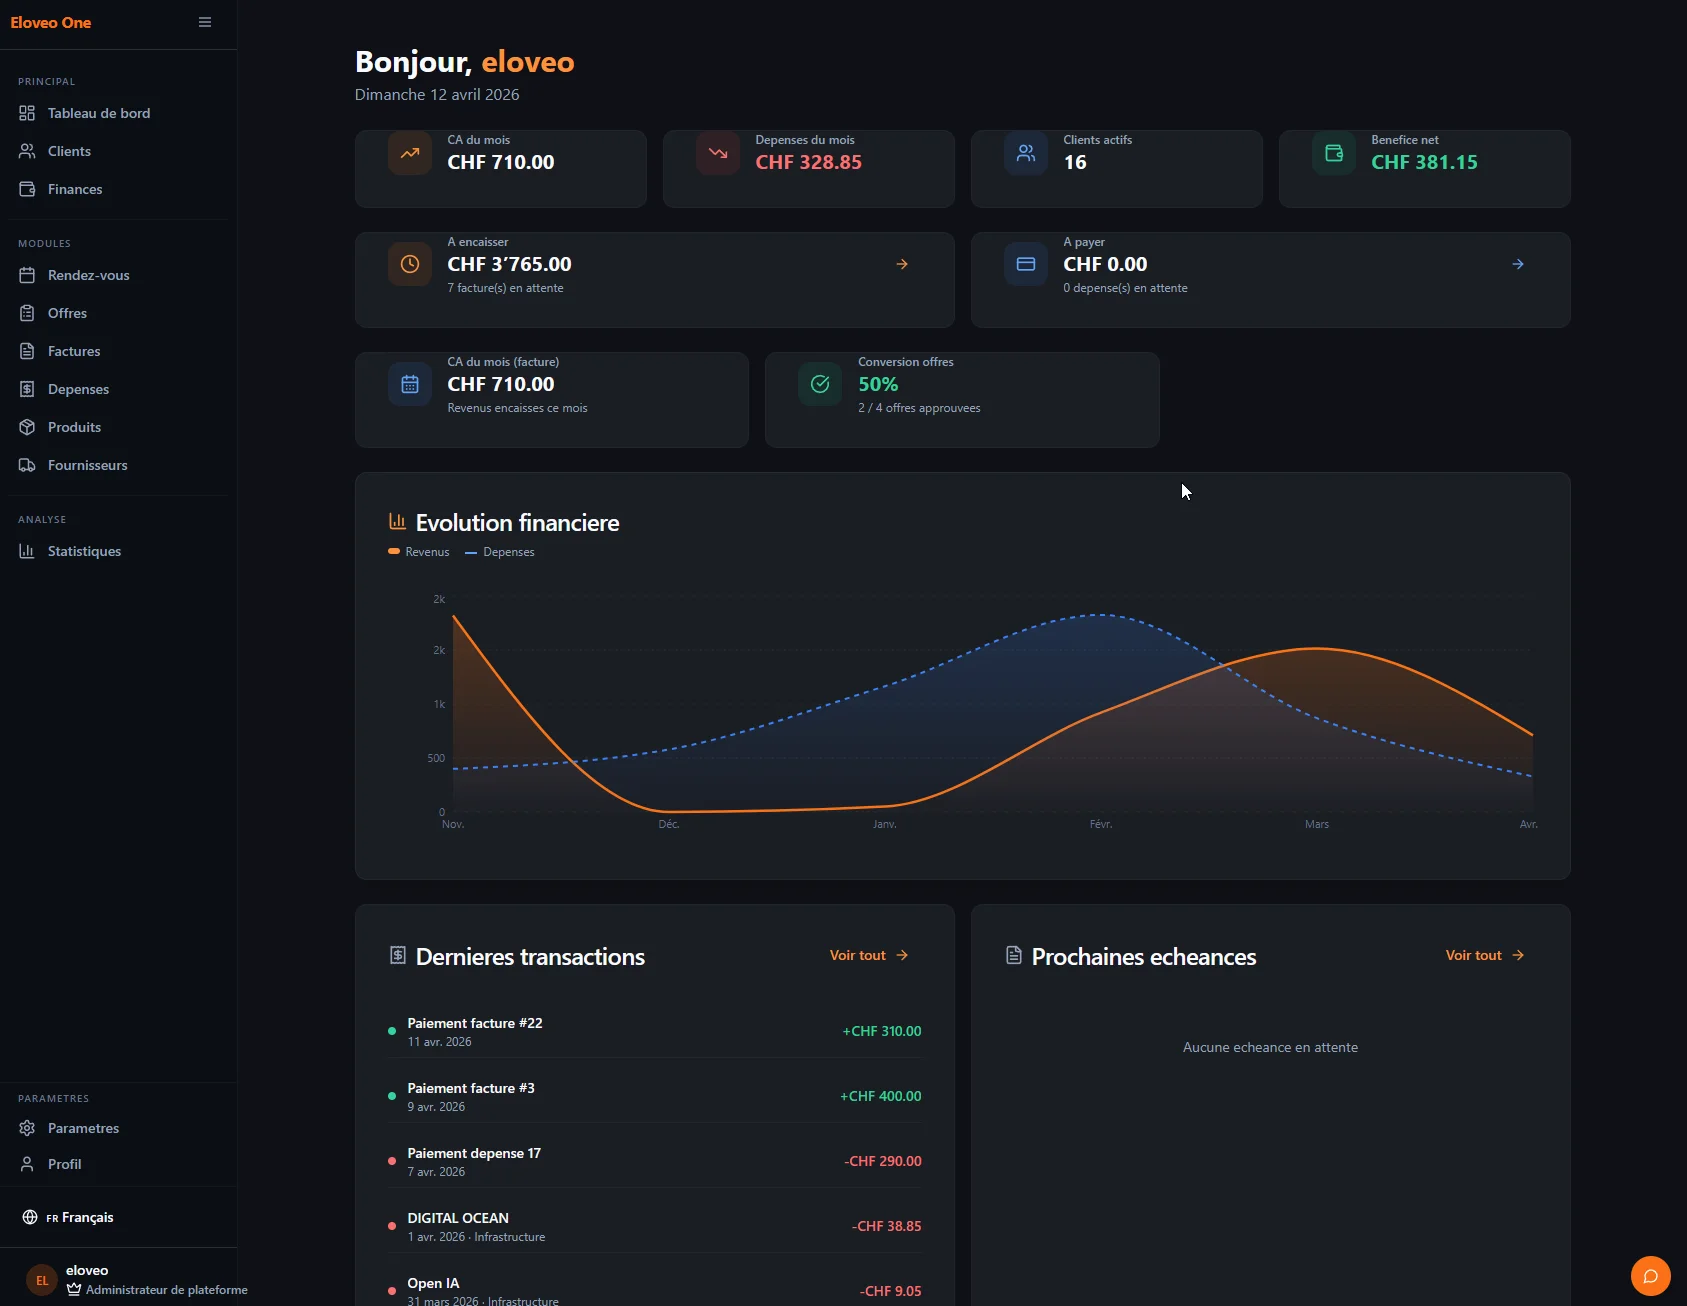Click Voir tout for Dernieres transactions
This screenshot has width=1687, height=1306.
868,955
